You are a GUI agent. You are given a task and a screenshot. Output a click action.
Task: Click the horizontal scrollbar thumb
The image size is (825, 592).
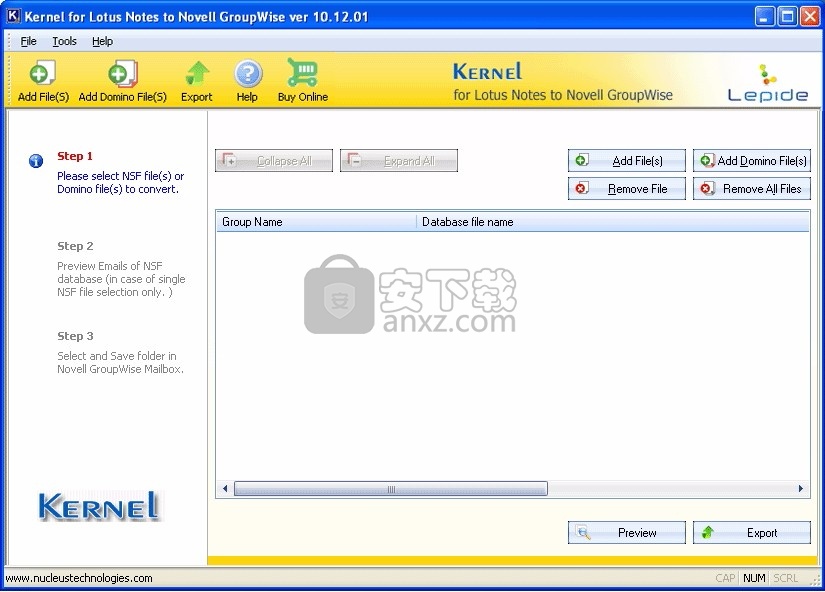pos(391,488)
